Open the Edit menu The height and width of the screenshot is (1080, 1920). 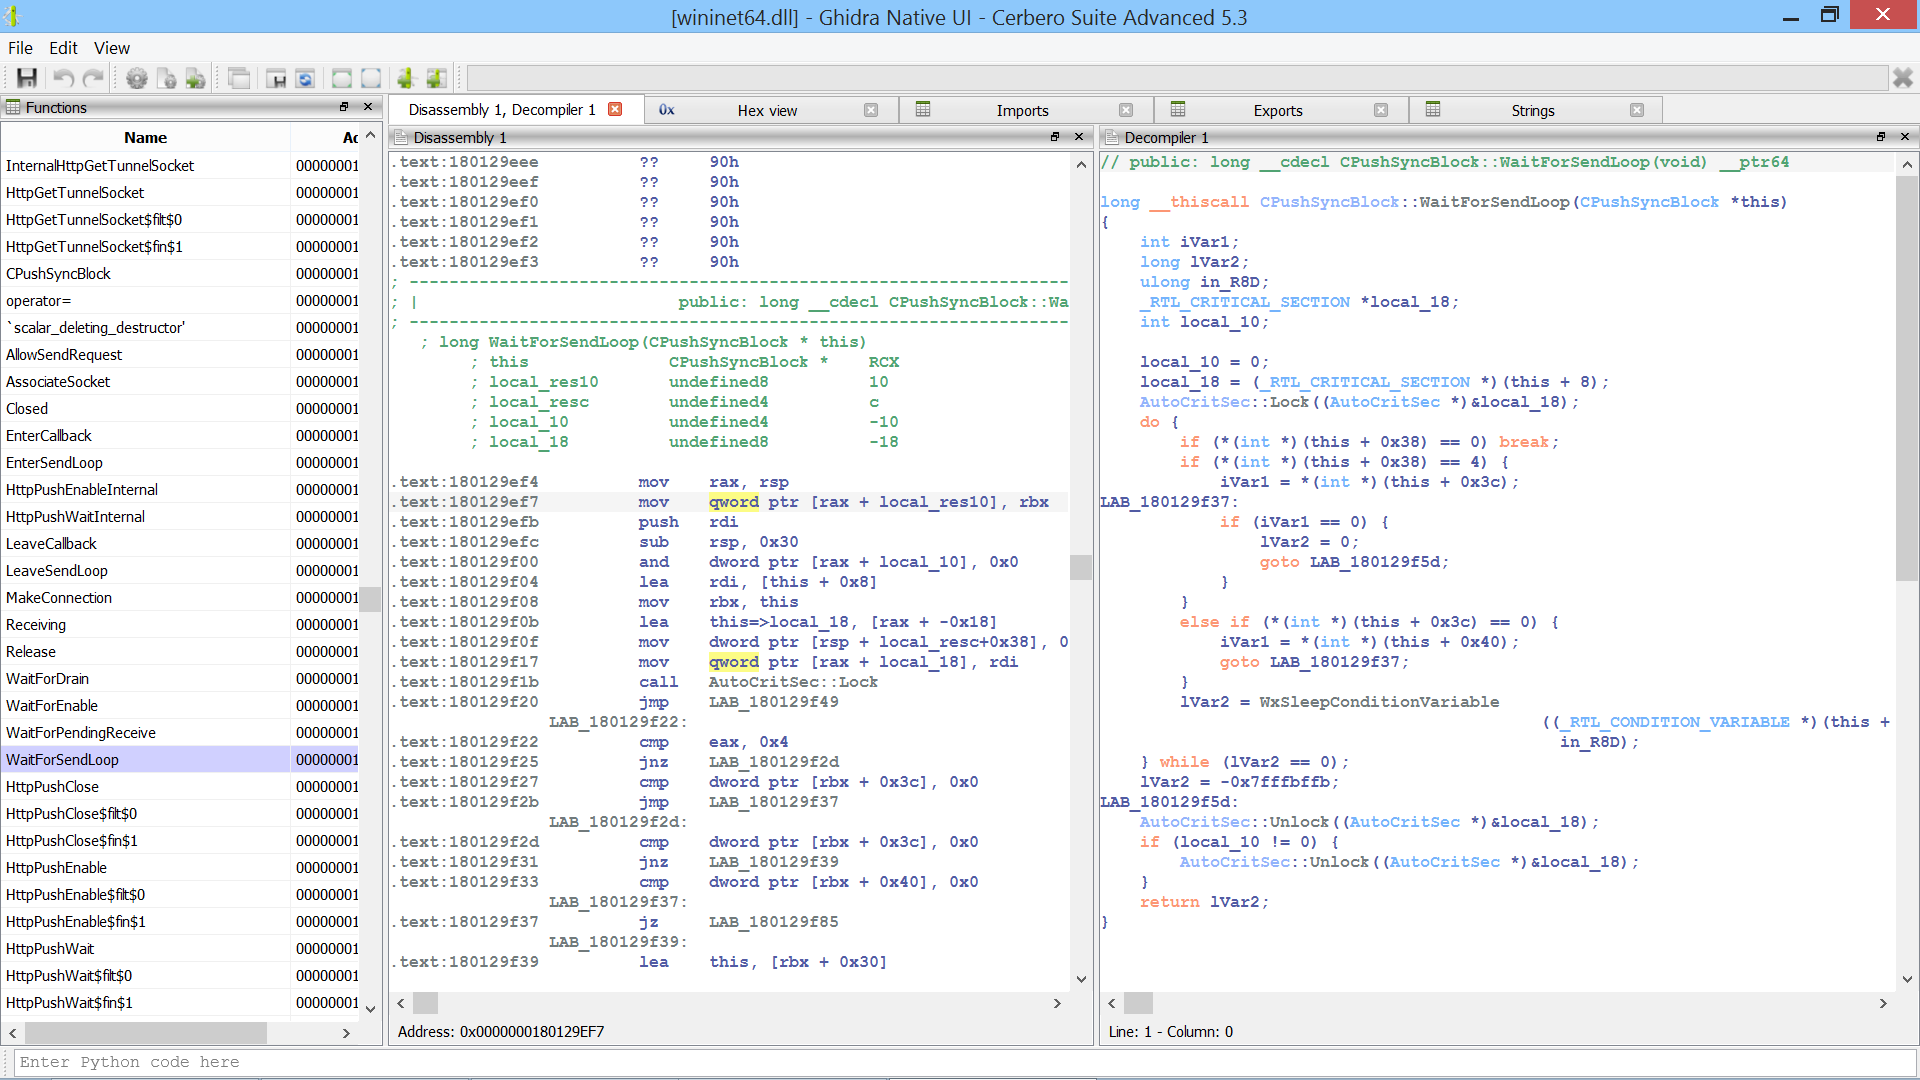[63, 48]
